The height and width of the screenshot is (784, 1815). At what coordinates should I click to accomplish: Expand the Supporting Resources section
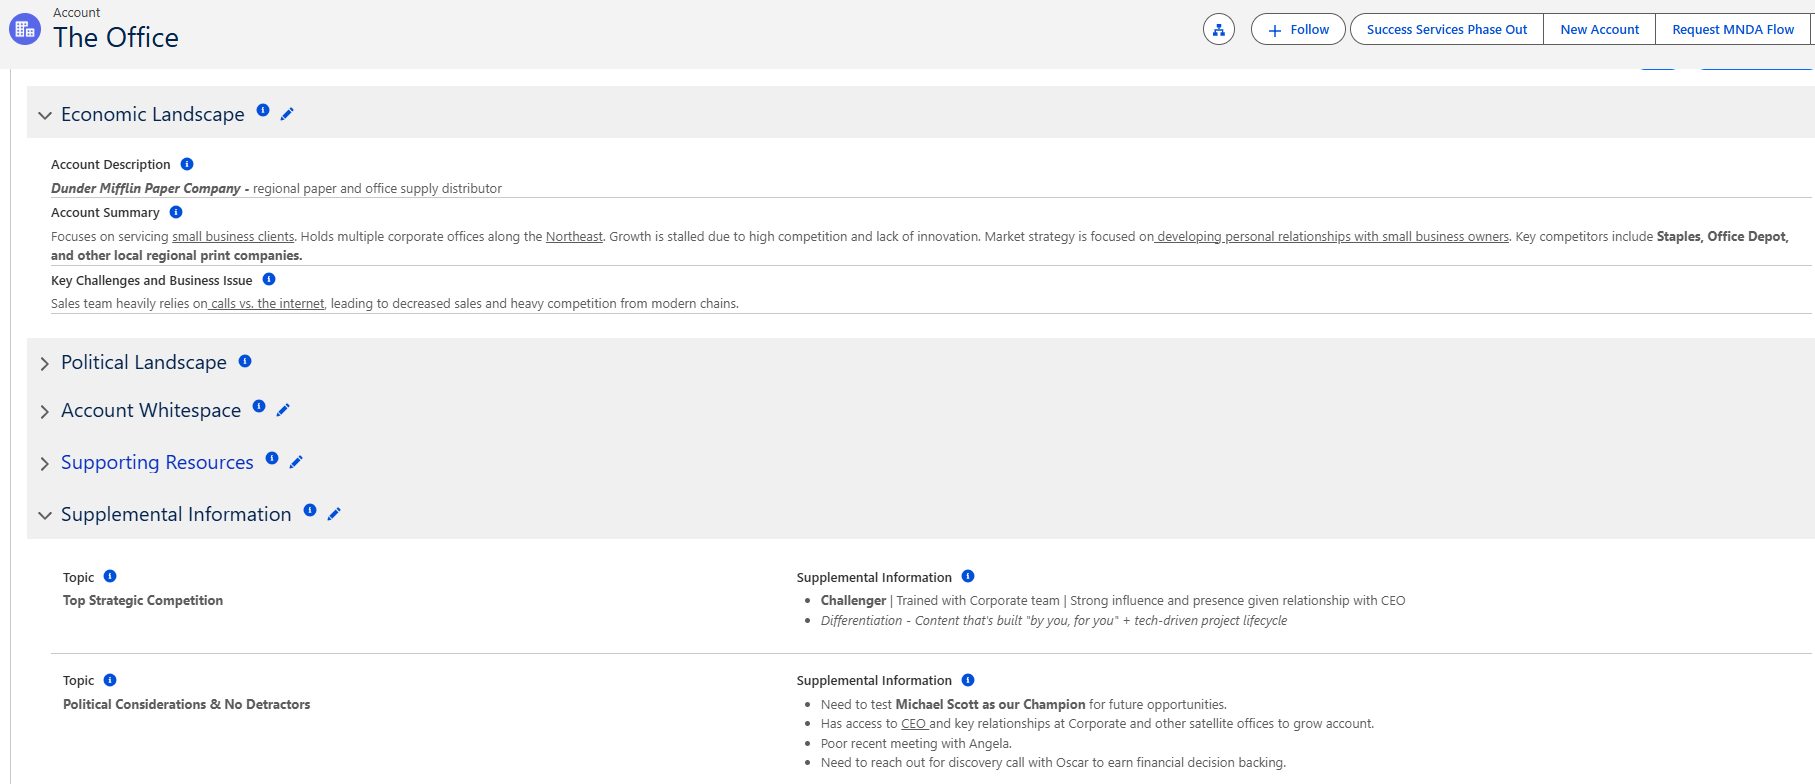pos(45,464)
